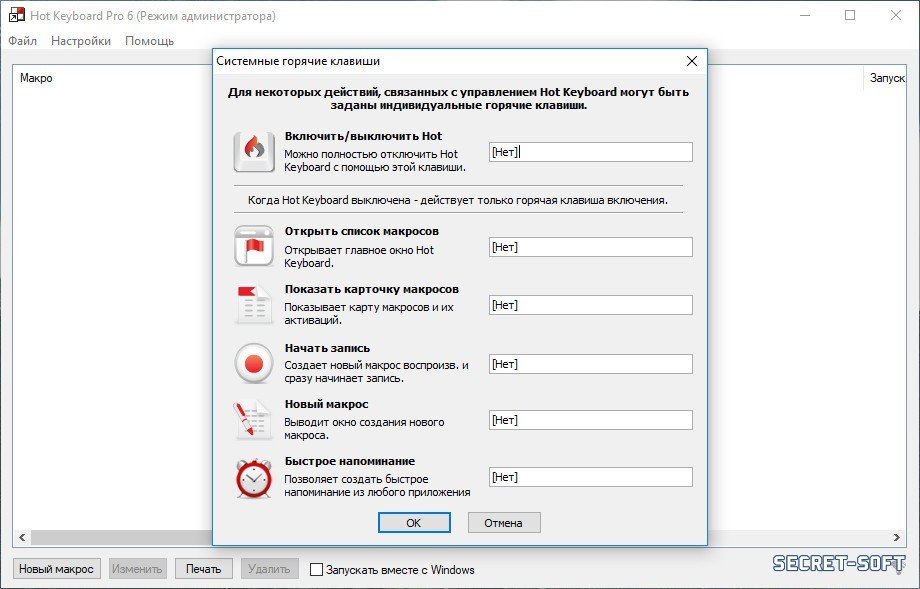This screenshot has height=589, width=920.
Task: Click the Показать карточку макросов document icon
Action: (254, 305)
